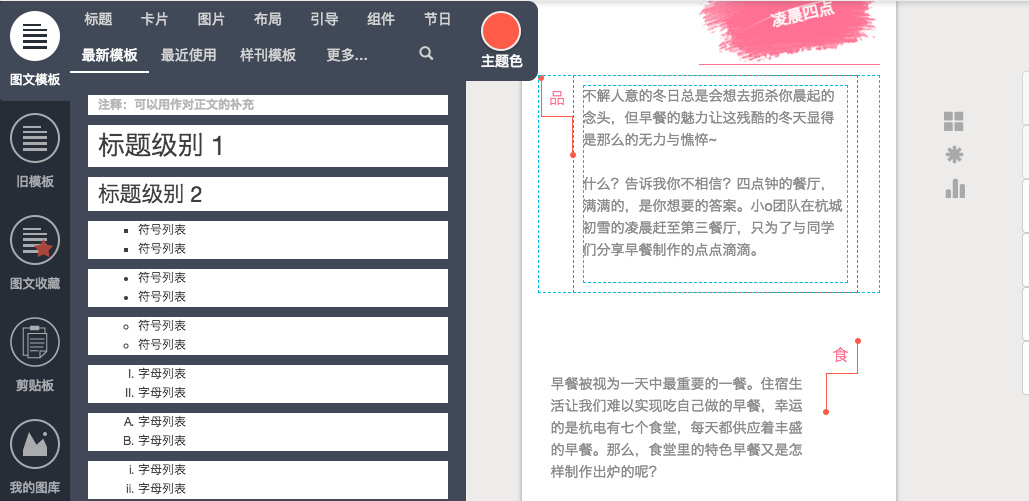Click the 凌晨四点 banner heading
The height and width of the screenshot is (501, 1029).
pos(803,15)
